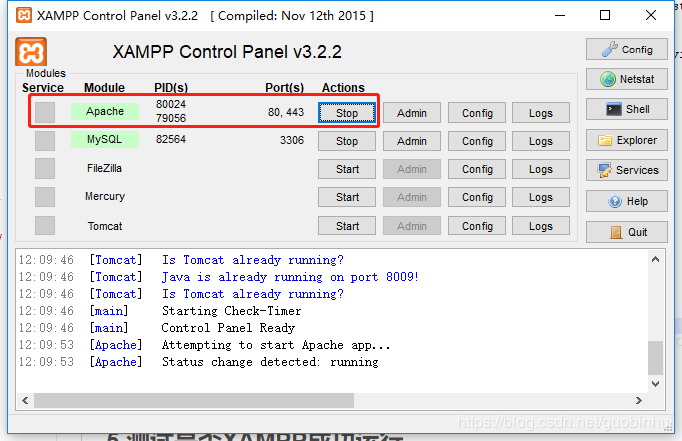Launch Netstat from the right panel

(626, 79)
